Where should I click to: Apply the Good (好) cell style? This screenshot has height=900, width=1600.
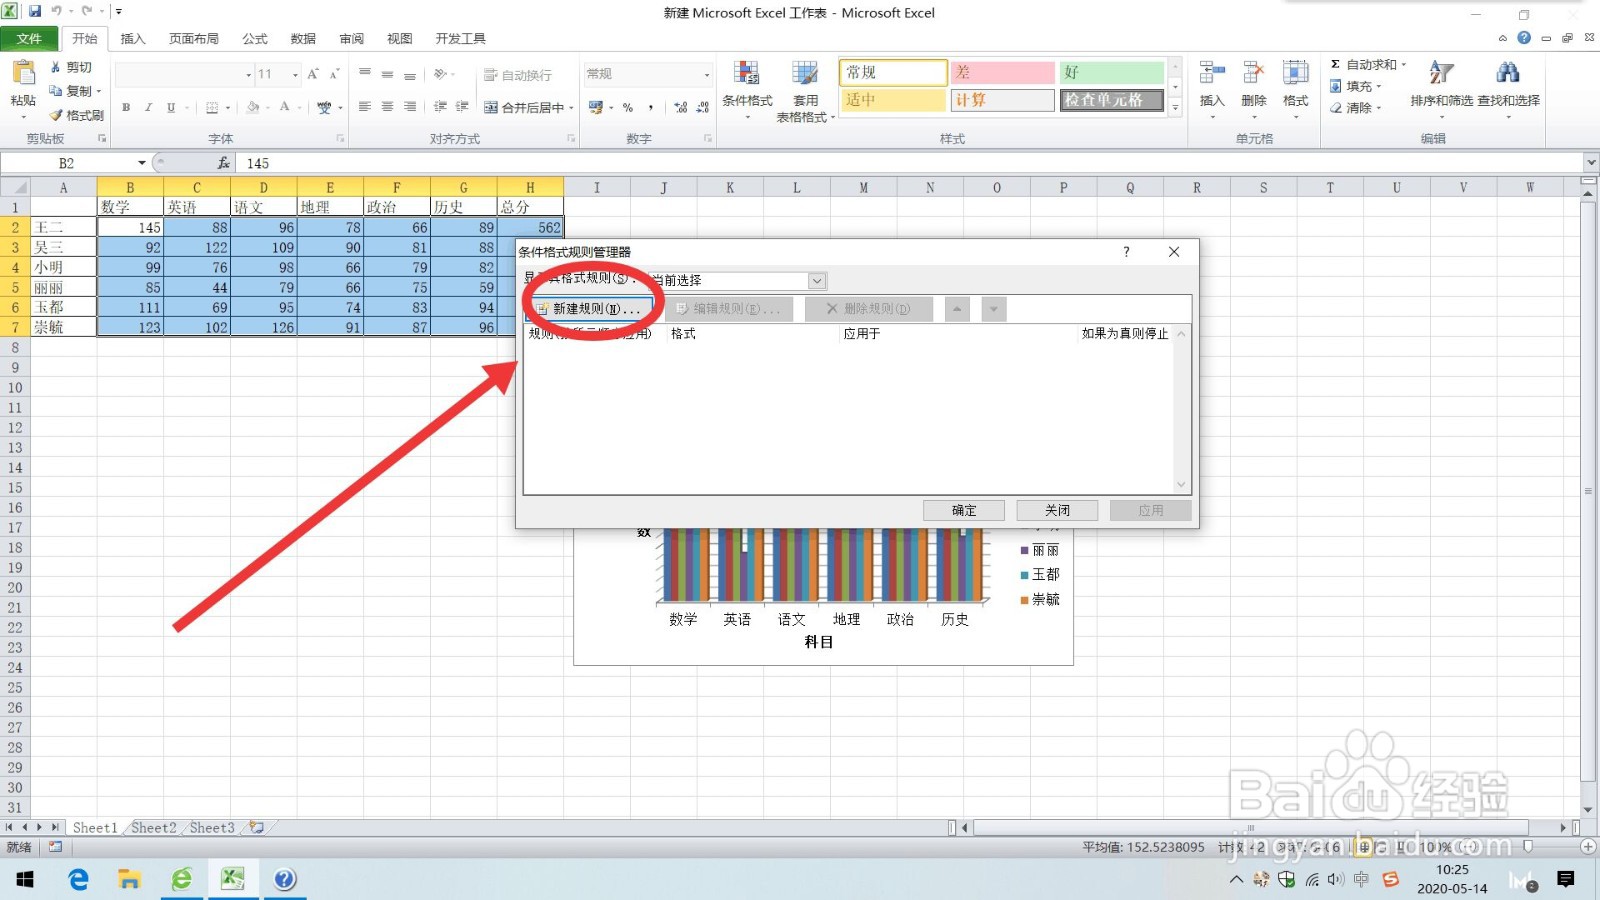pos(1112,73)
